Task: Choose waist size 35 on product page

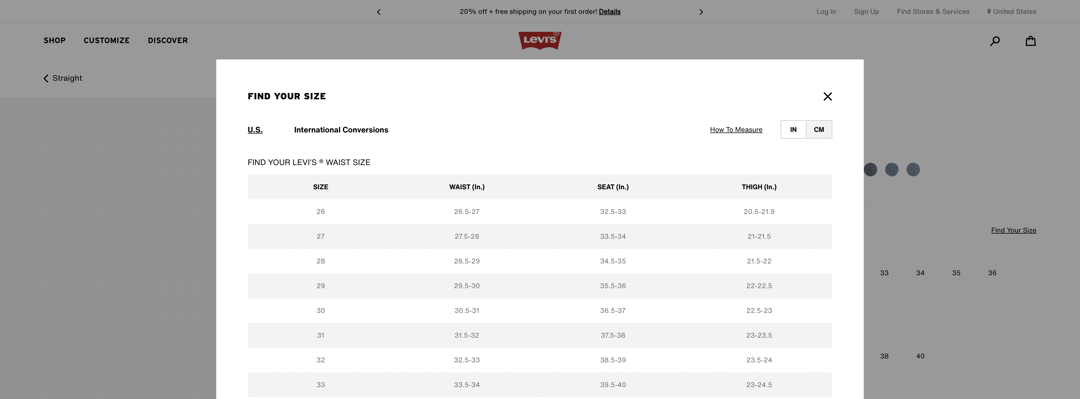Action: point(956,273)
